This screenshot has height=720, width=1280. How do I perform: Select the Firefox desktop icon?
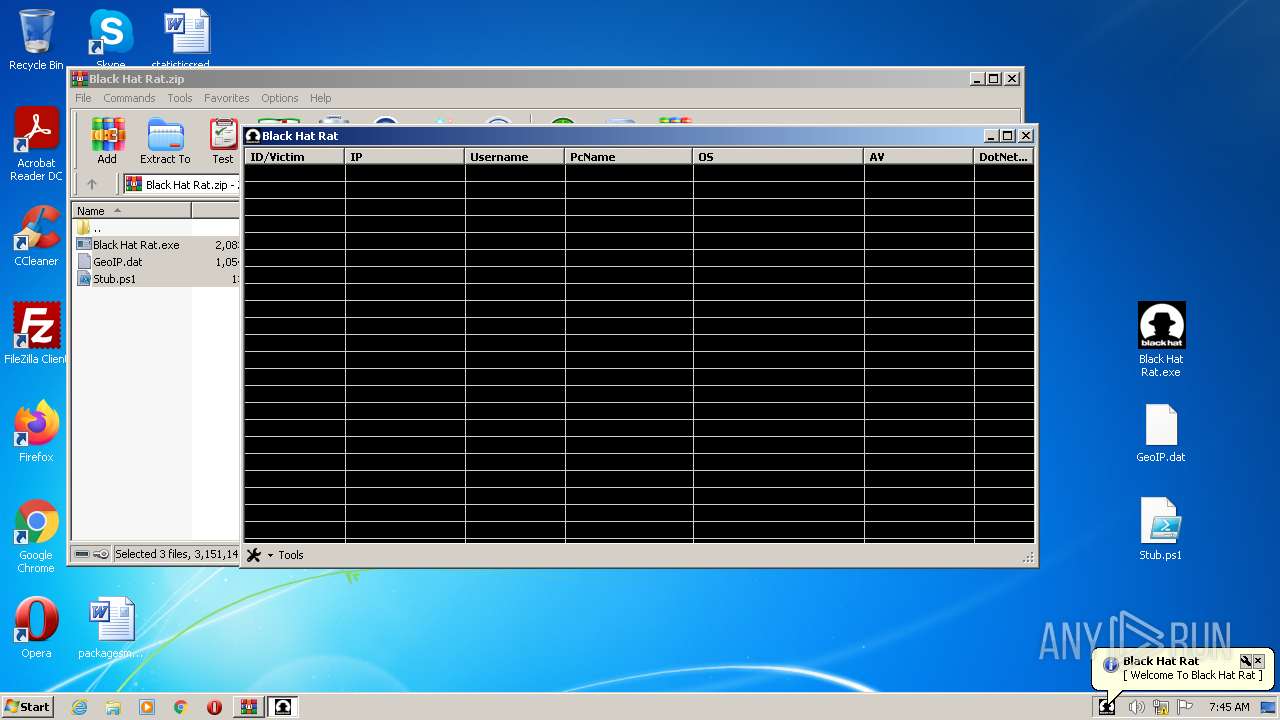click(x=36, y=432)
